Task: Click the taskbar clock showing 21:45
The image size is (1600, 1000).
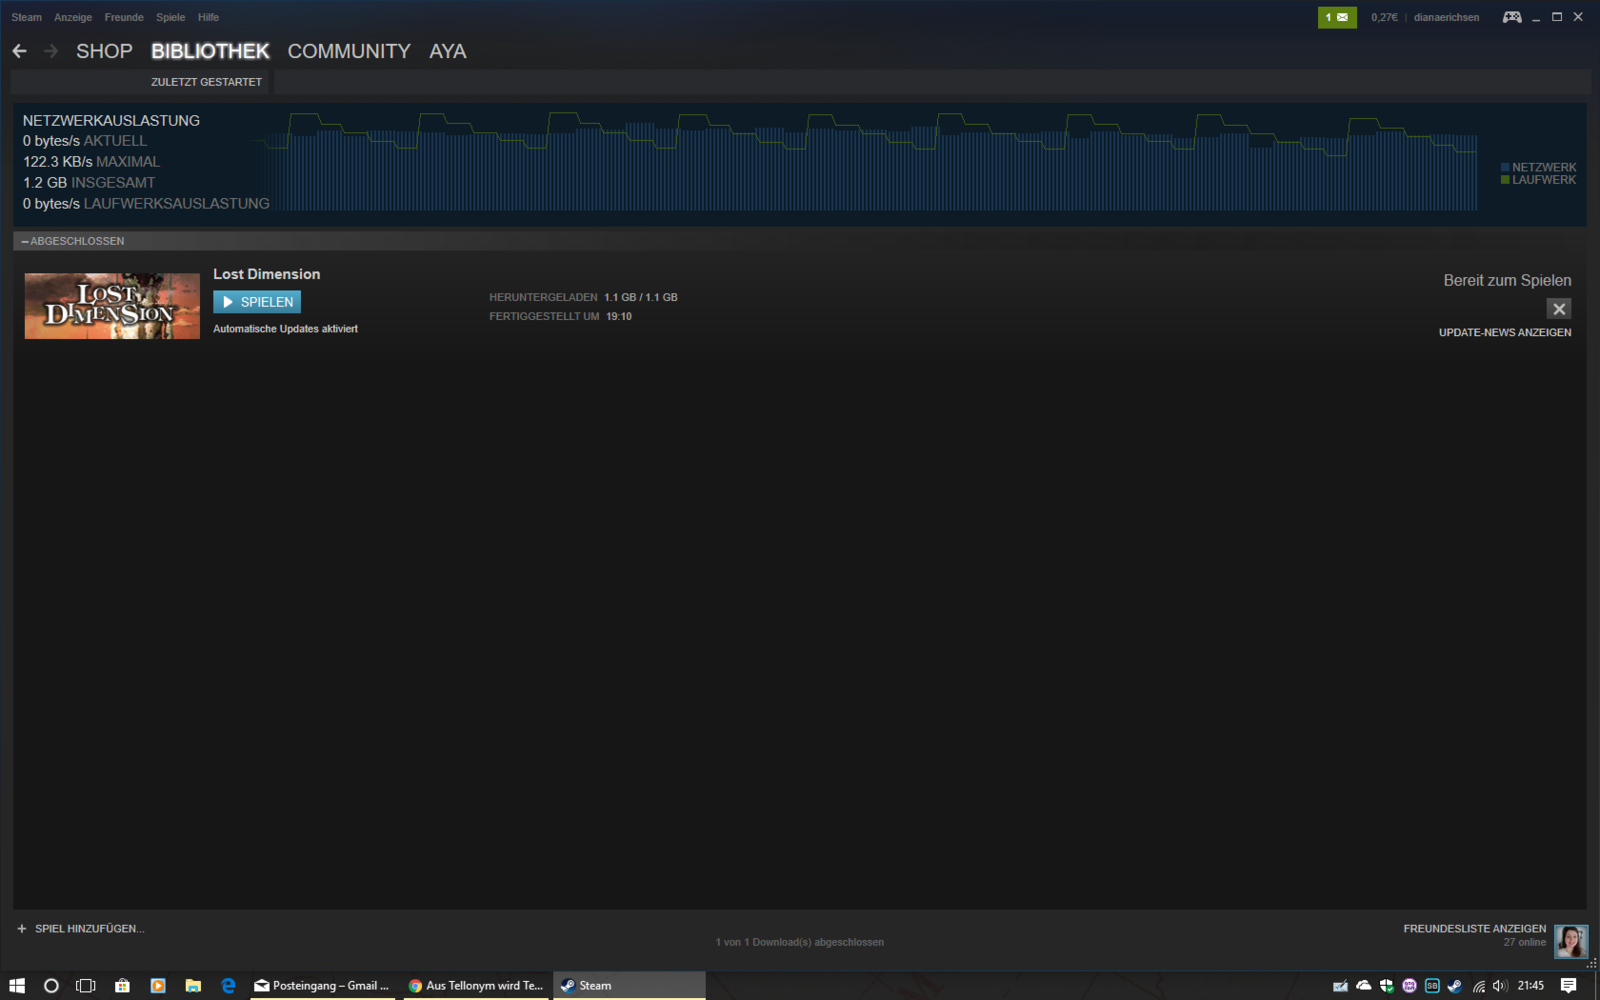Action: pyautogui.click(x=1530, y=986)
